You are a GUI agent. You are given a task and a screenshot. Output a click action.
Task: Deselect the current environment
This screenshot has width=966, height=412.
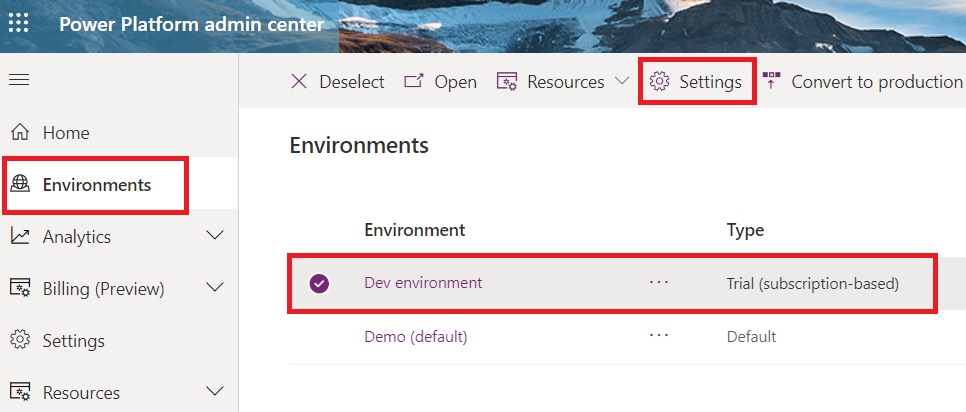click(x=337, y=82)
